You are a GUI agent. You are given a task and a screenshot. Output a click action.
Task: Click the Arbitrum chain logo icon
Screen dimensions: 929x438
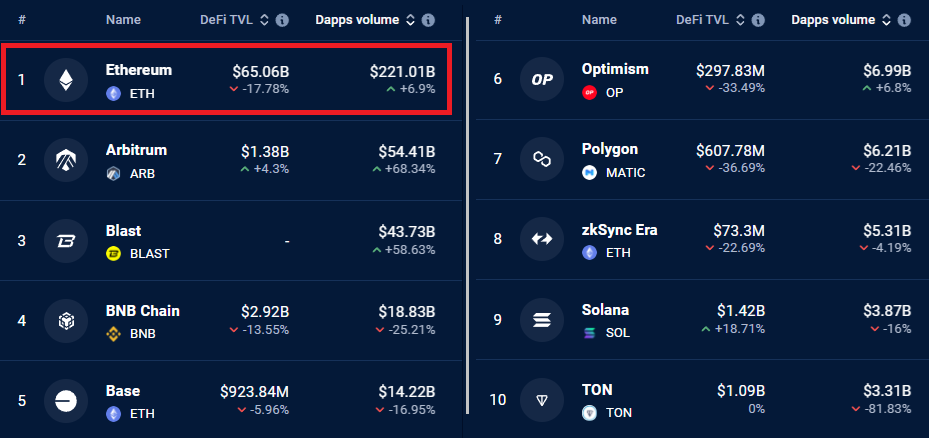pyautogui.click(x=66, y=160)
